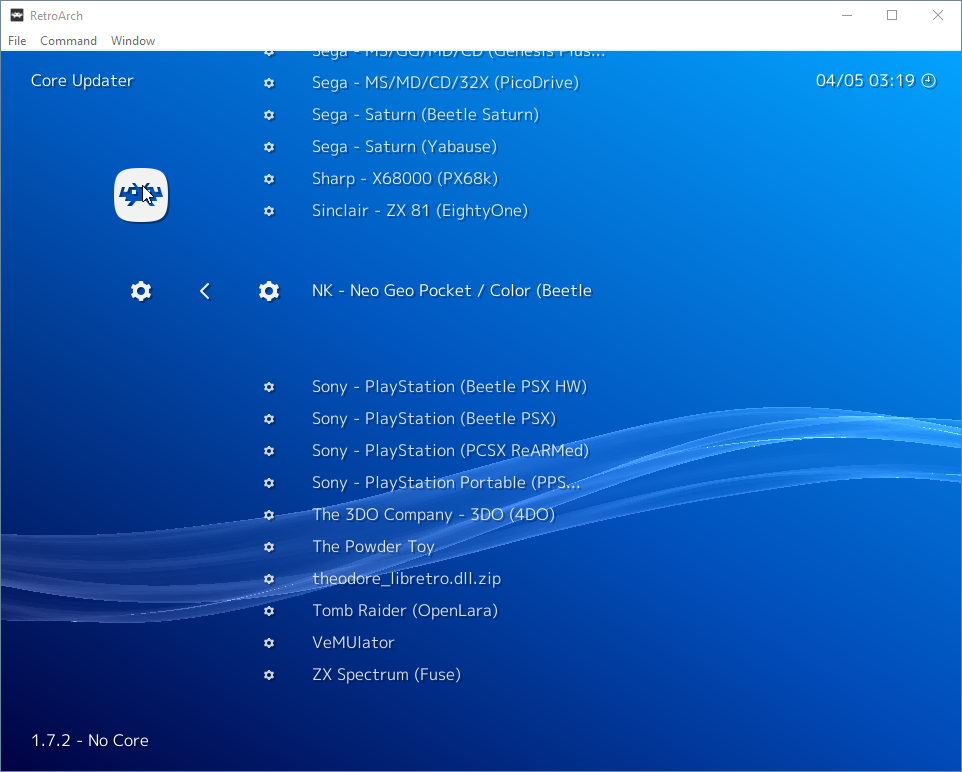The height and width of the screenshot is (772, 962).
Task: Download highlighted NK - Neo Geo Pocket core
Action: click(452, 291)
